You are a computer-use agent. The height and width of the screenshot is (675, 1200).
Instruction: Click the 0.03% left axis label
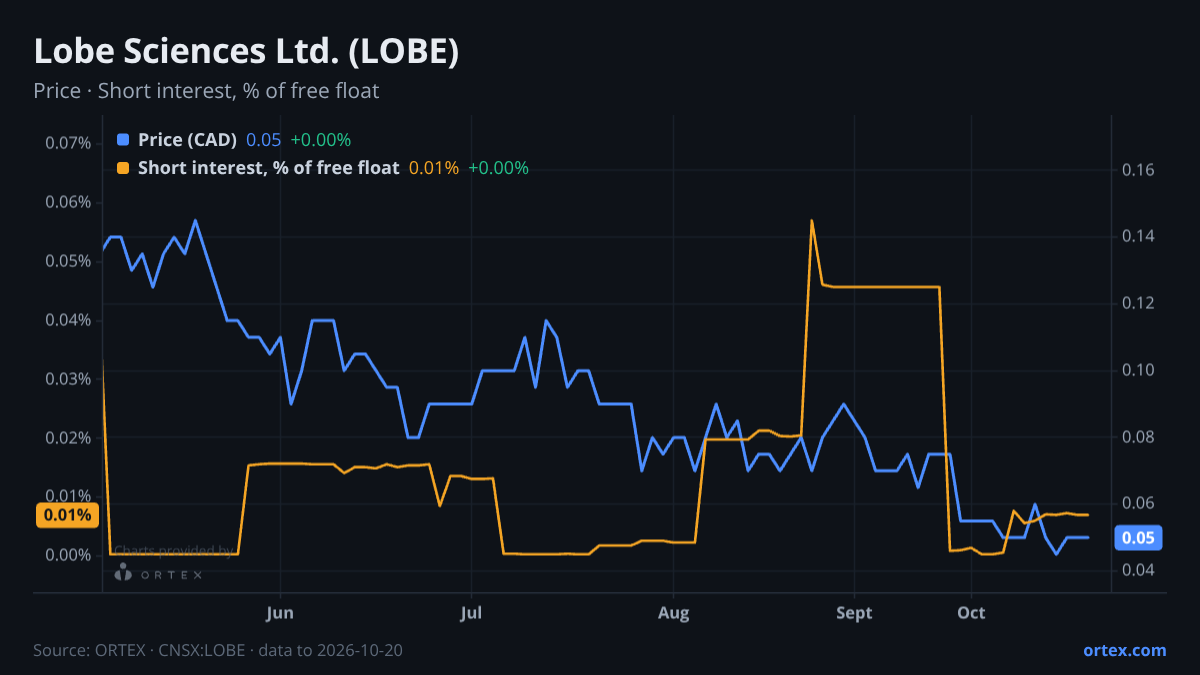[x=68, y=379]
